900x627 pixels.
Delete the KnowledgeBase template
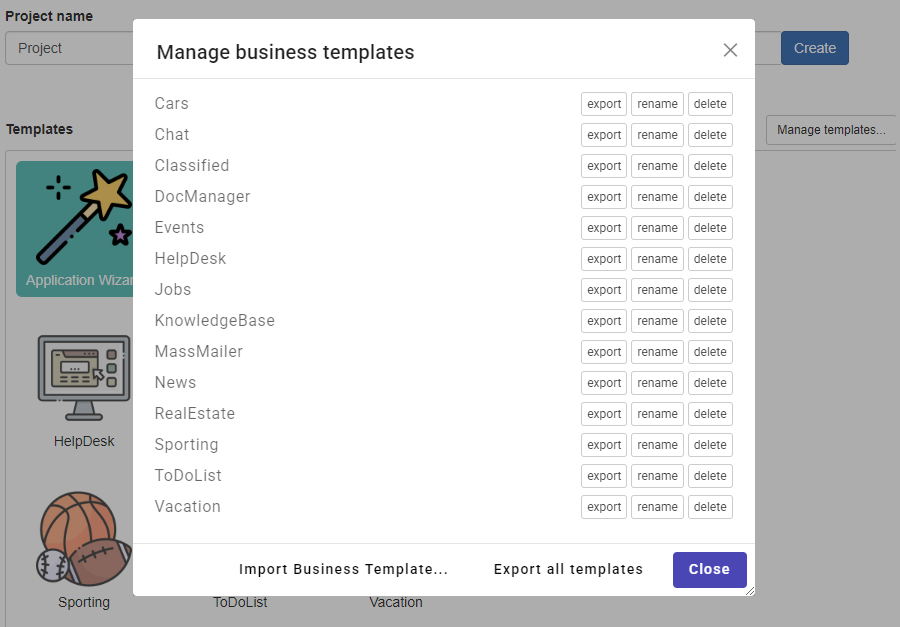click(710, 321)
